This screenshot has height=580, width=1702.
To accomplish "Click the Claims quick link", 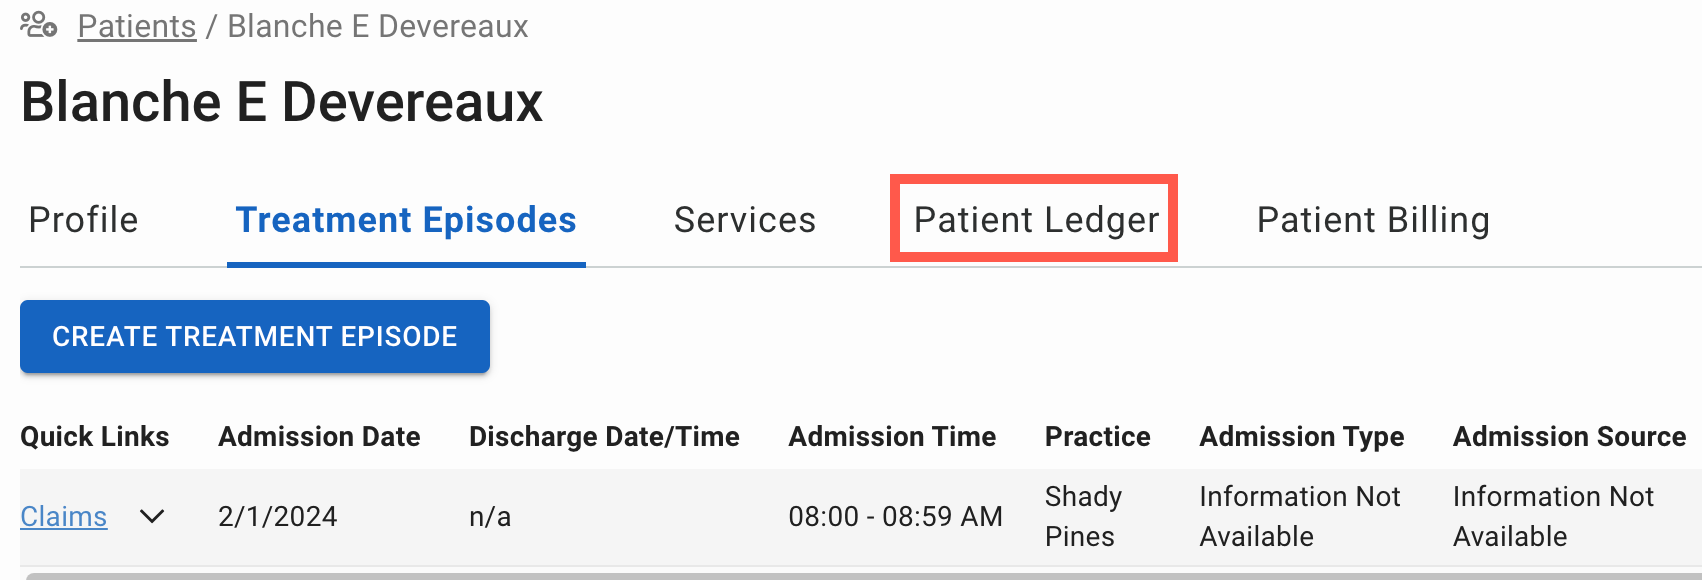I will tap(63, 516).
